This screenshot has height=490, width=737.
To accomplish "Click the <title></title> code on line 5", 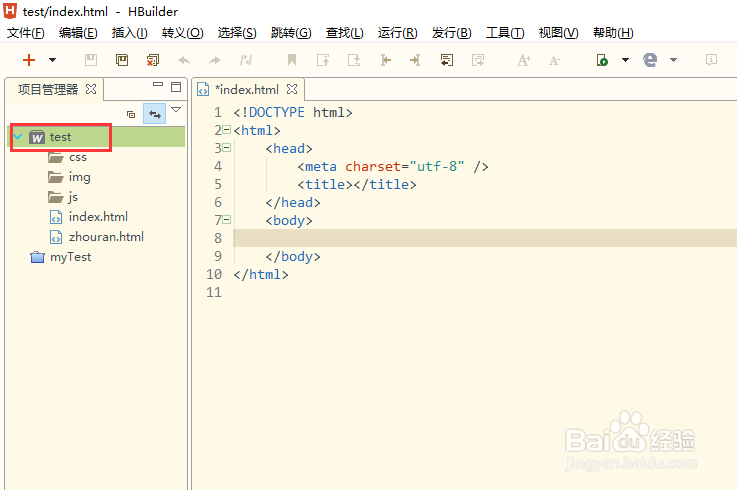I will pyautogui.click(x=357, y=184).
